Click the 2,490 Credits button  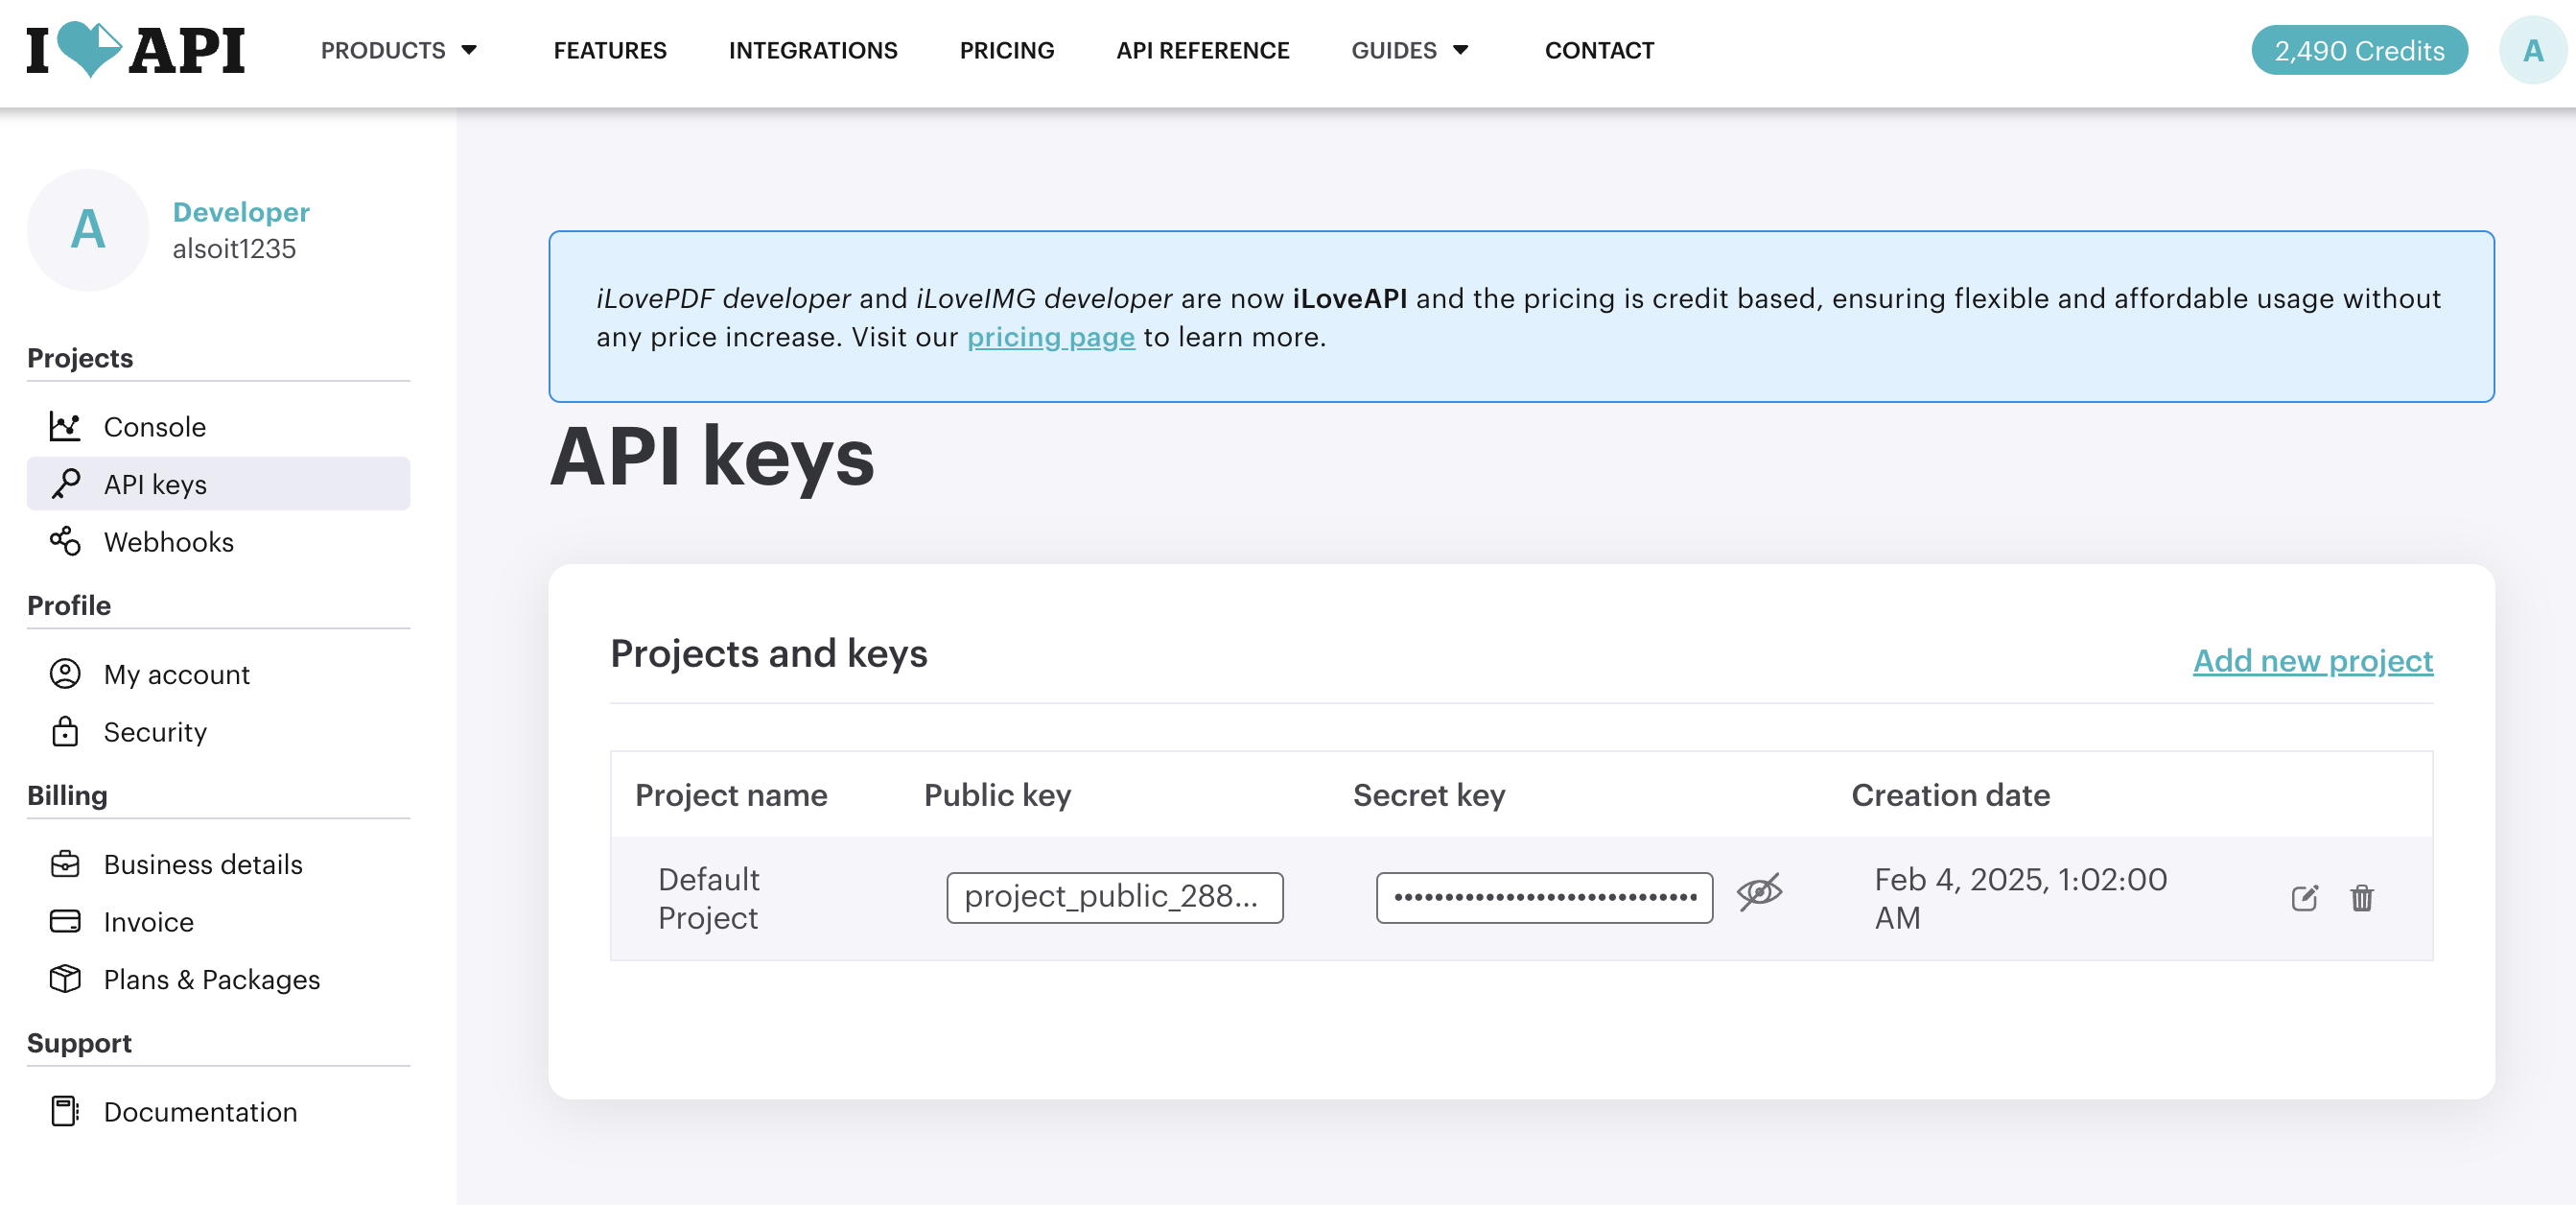[2358, 50]
